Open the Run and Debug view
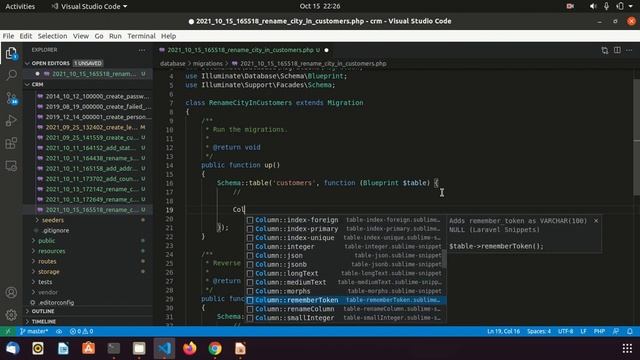The image size is (640, 360). point(11,120)
